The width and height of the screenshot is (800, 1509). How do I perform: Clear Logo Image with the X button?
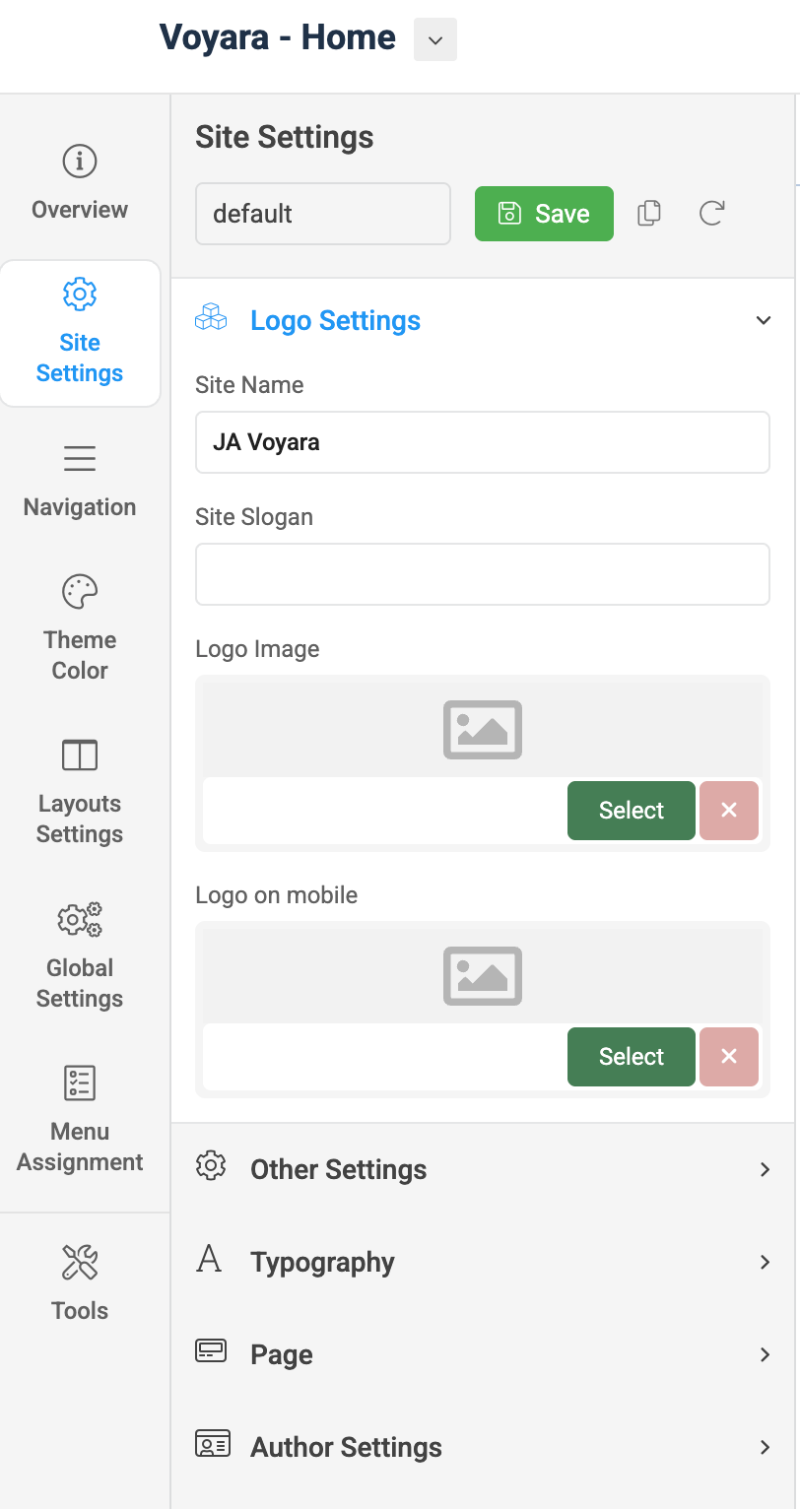(729, 810)
